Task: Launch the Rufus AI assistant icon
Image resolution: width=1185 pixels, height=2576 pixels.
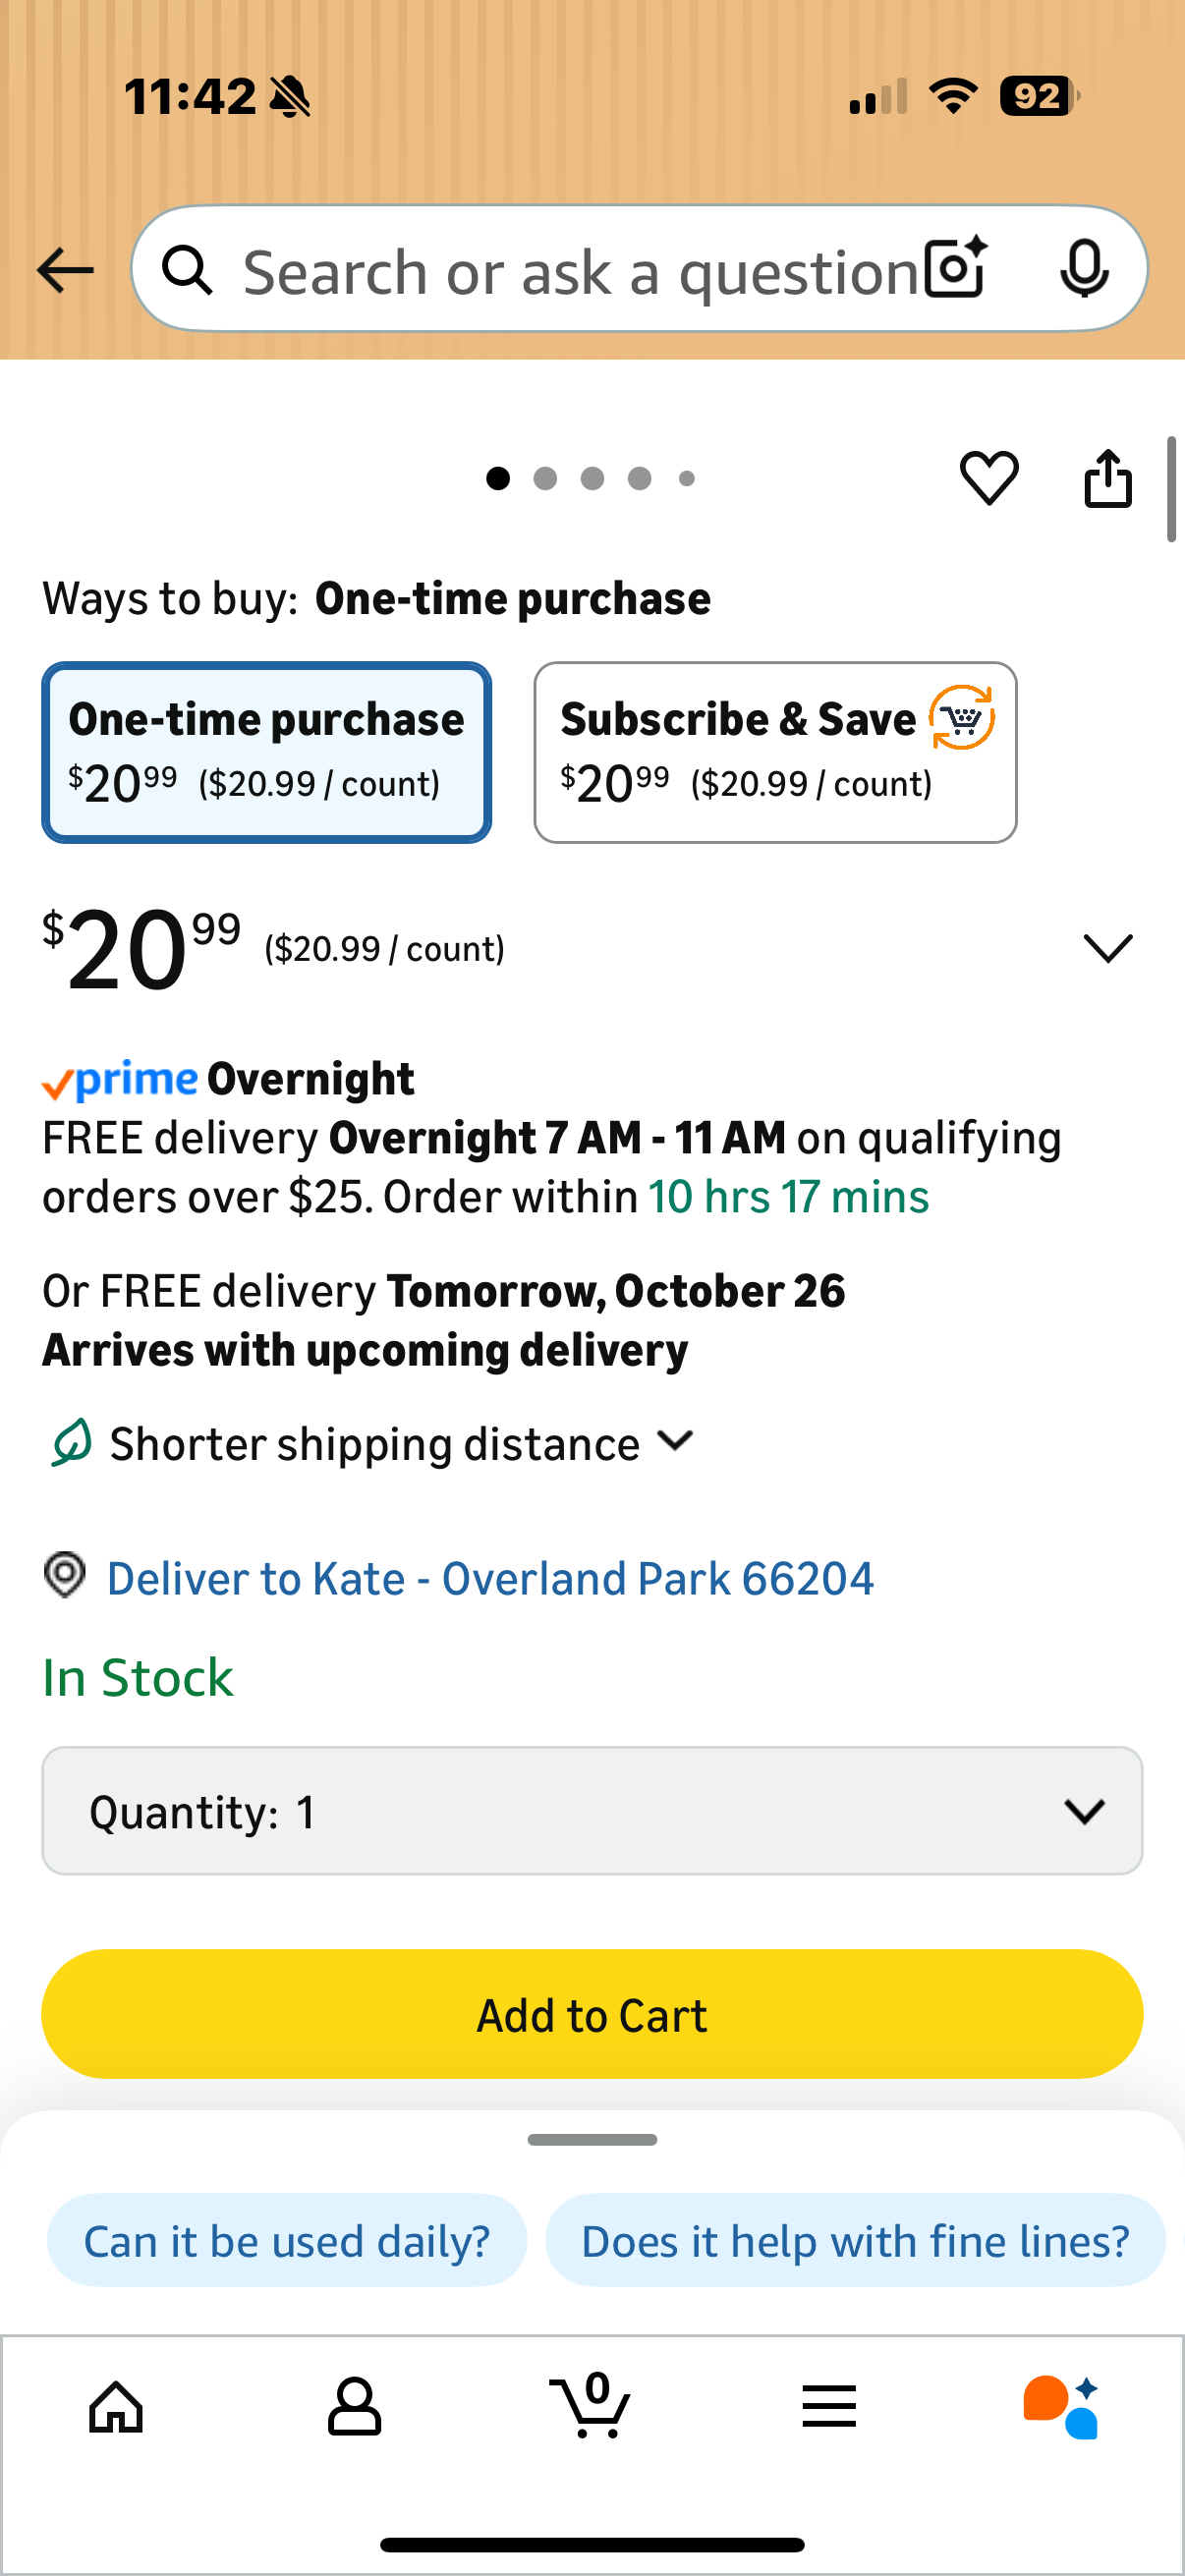Action: point(1062,2406)
